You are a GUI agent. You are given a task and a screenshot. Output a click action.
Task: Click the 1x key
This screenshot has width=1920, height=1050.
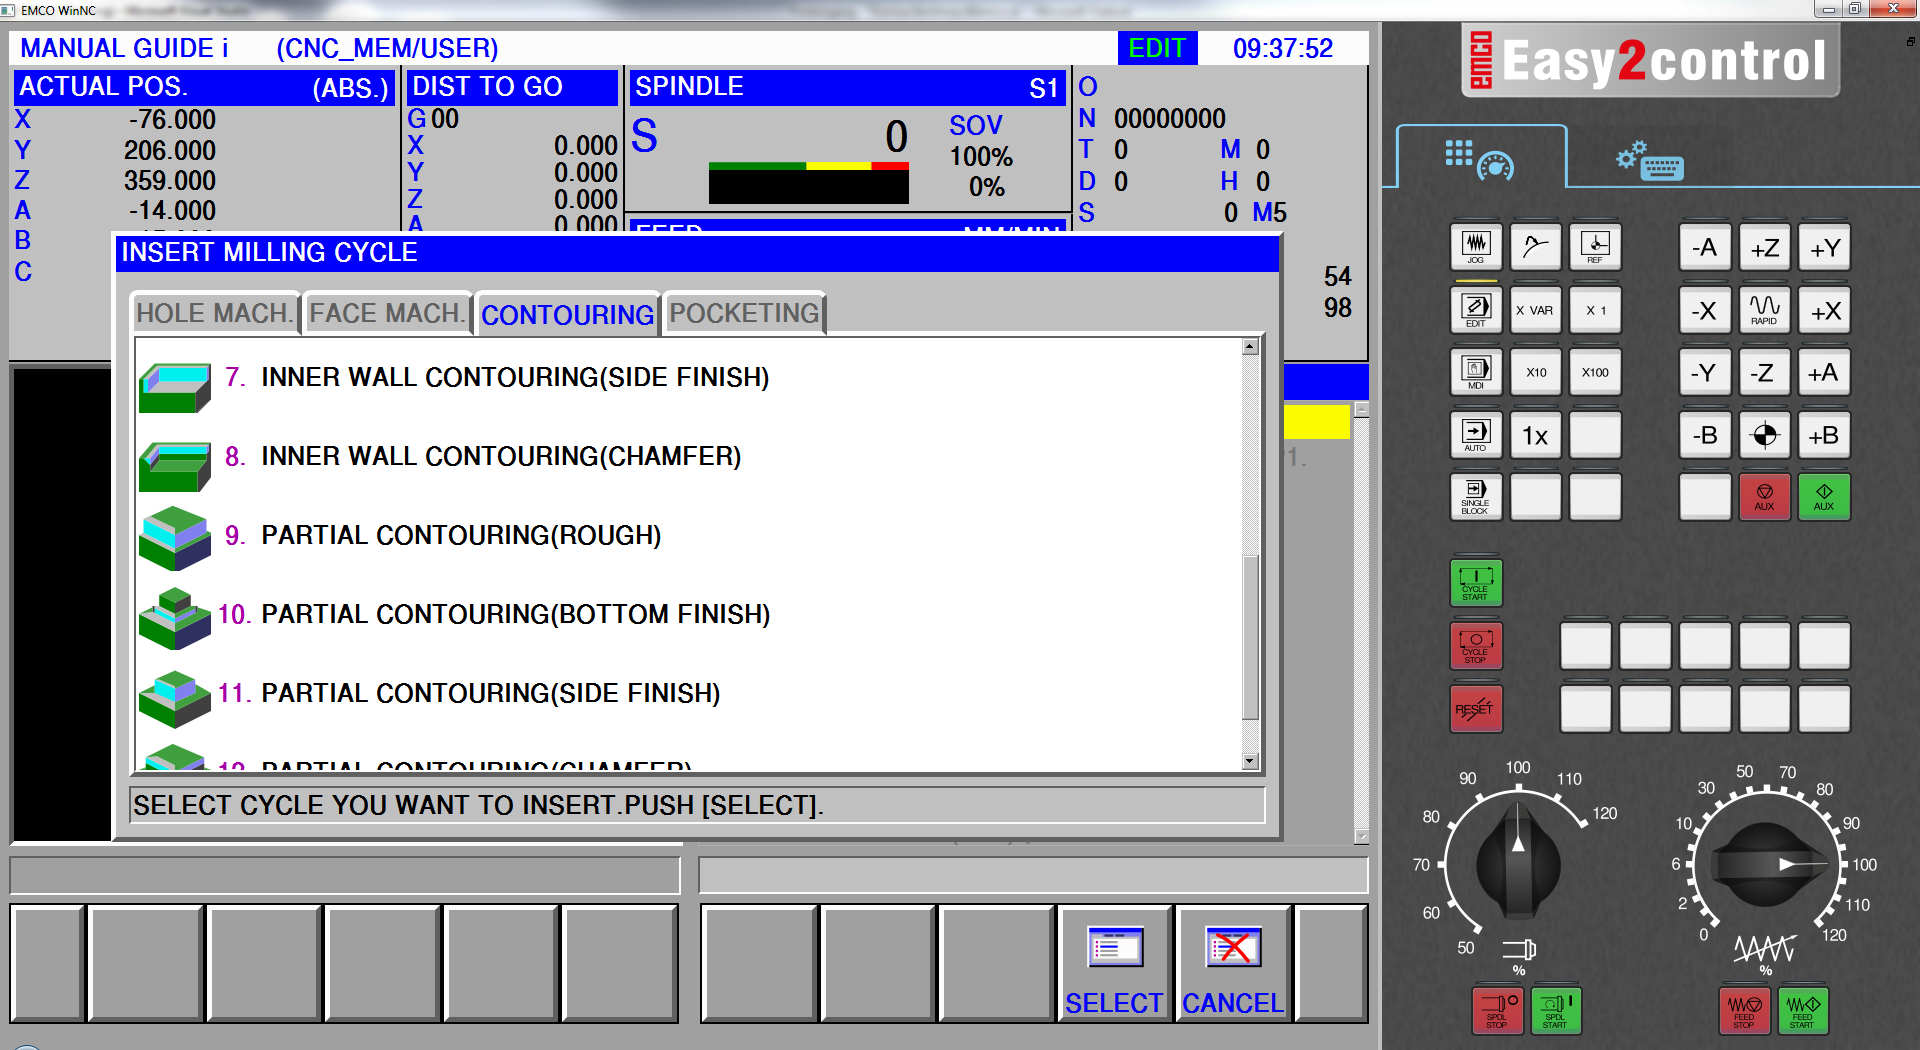pos(1535,435)
